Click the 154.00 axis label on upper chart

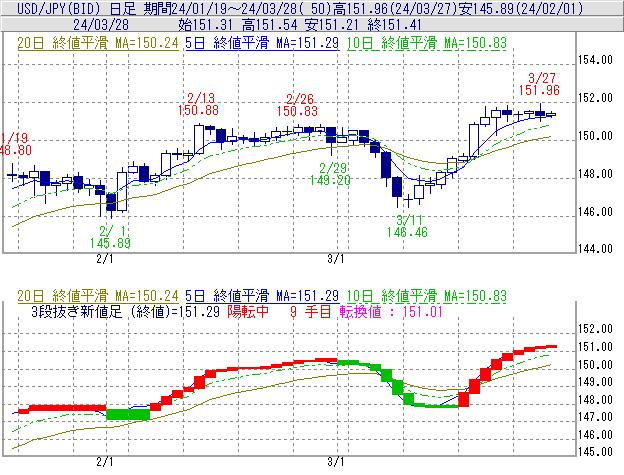595,60
